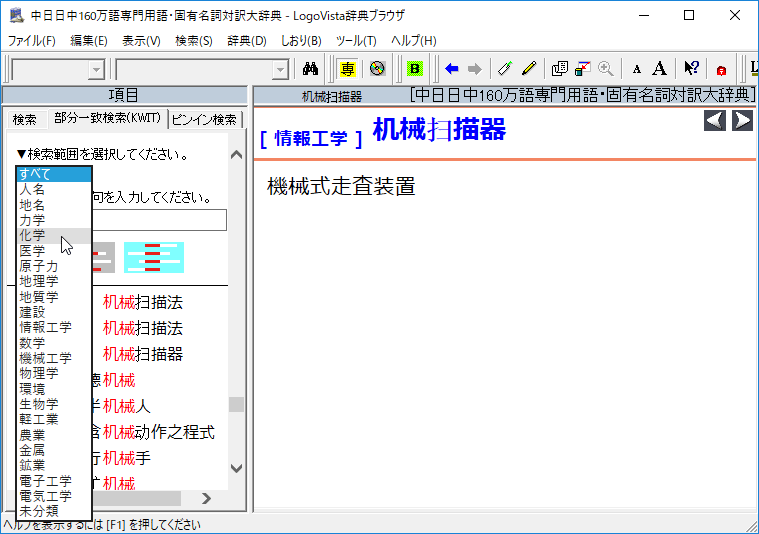Choose 地名 in the range list
The image size is (759, 534).
(x=54, y=205)
